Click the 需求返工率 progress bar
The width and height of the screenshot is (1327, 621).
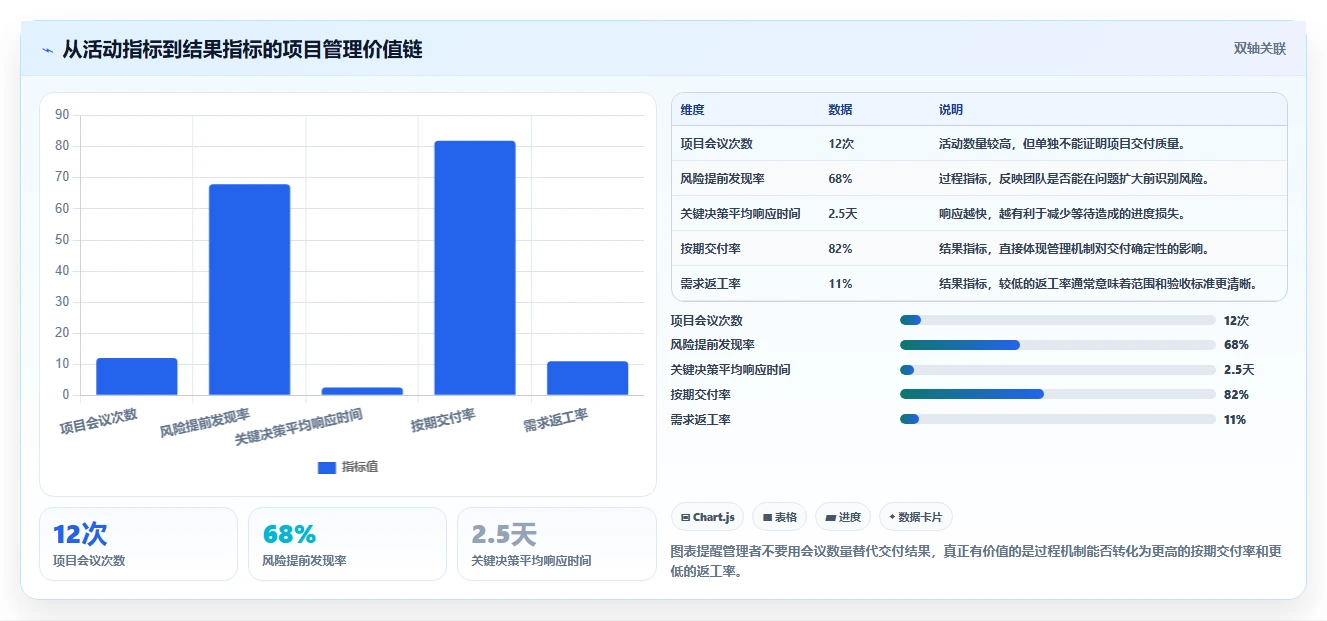(x=1057, y=420)
